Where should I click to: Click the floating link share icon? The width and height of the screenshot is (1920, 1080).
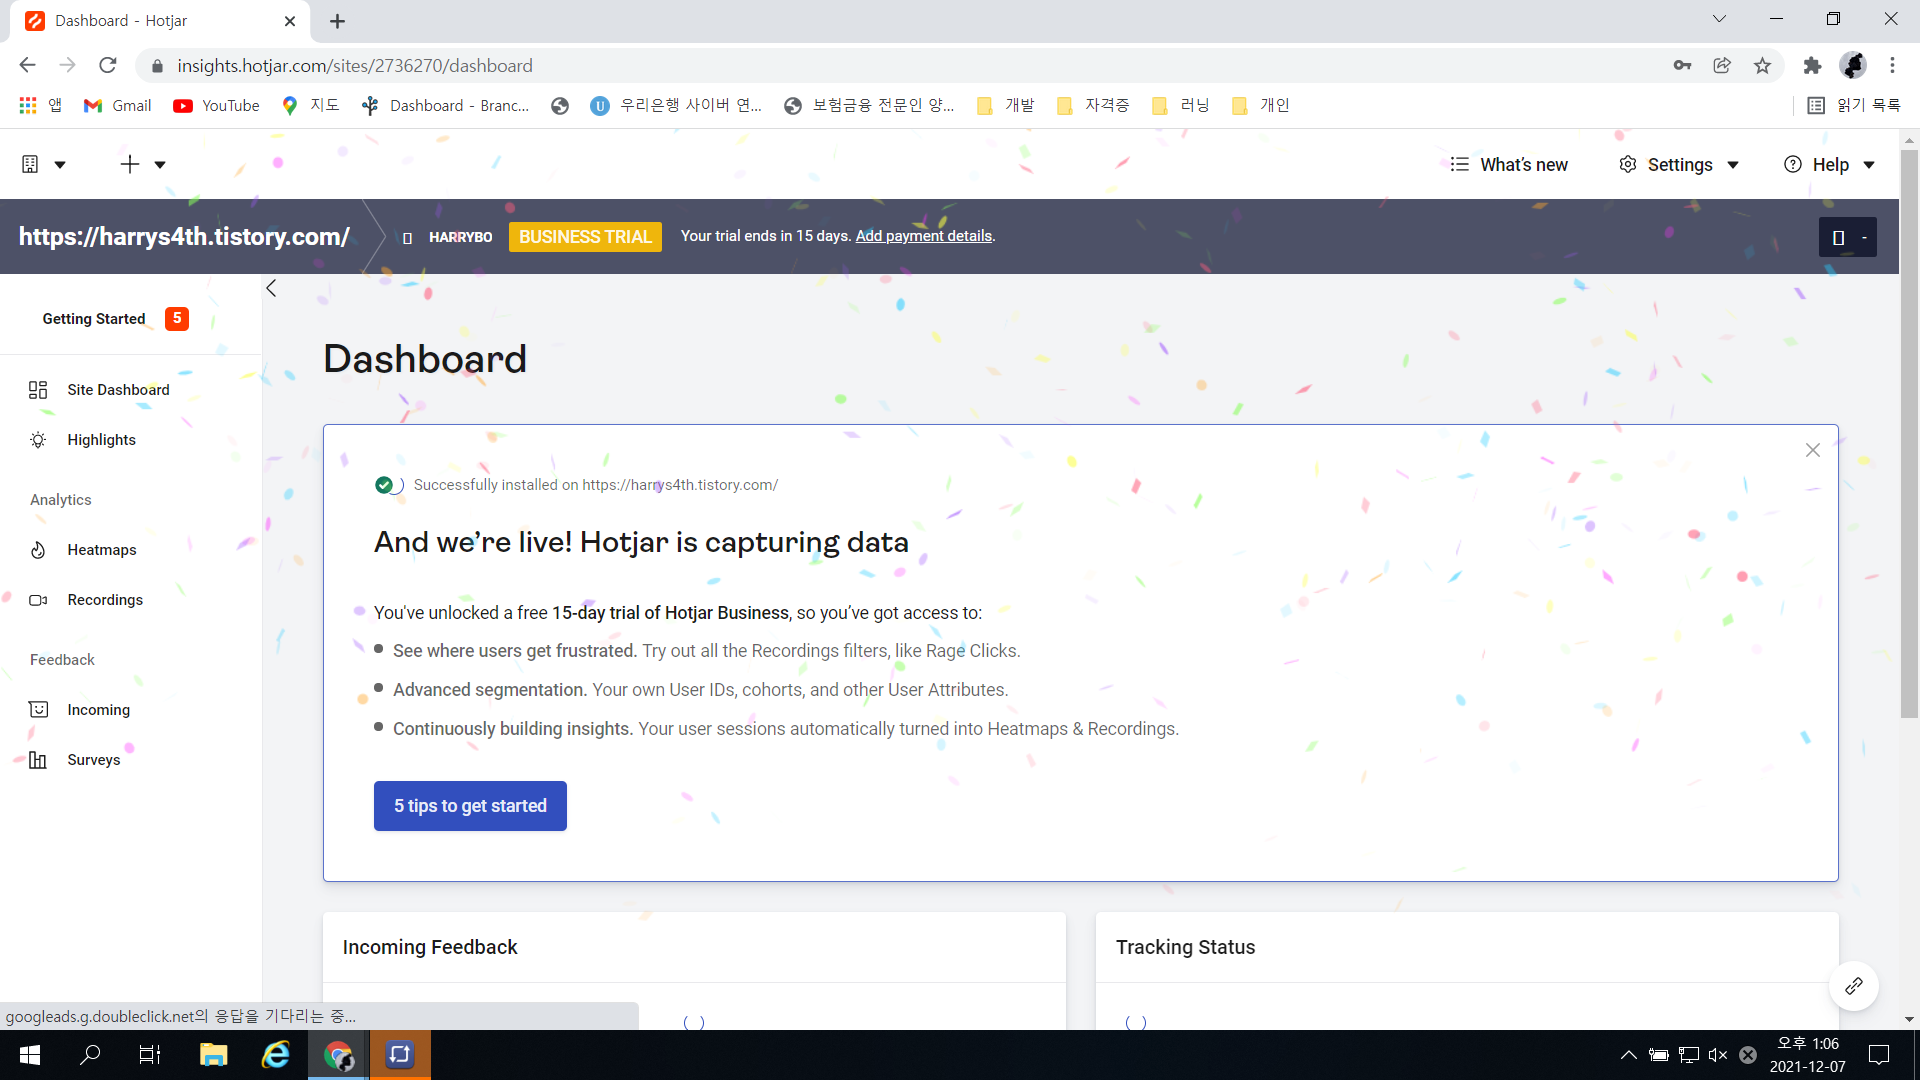point(1853,986)
